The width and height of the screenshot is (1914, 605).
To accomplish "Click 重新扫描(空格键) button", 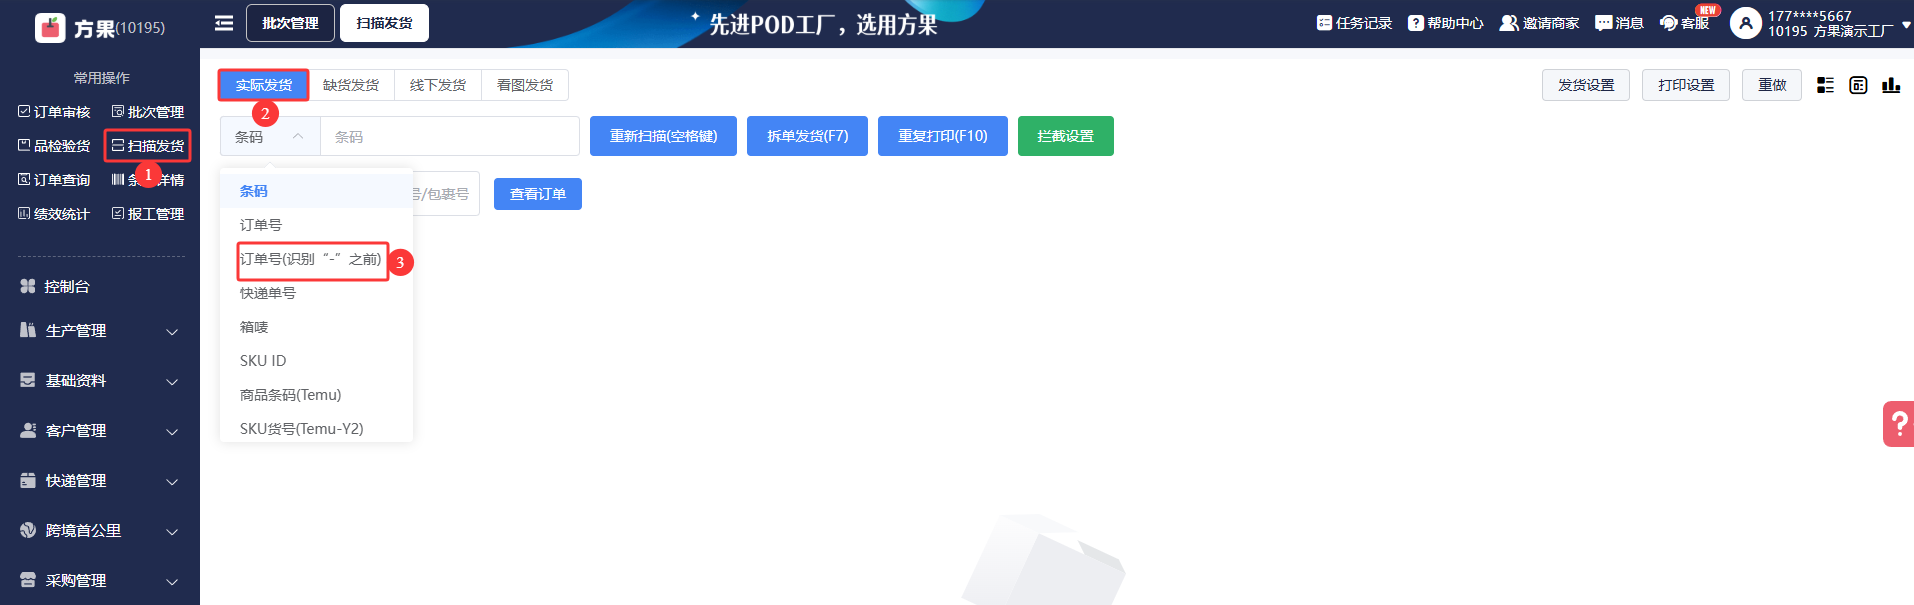I will click(x=663, y=136).
